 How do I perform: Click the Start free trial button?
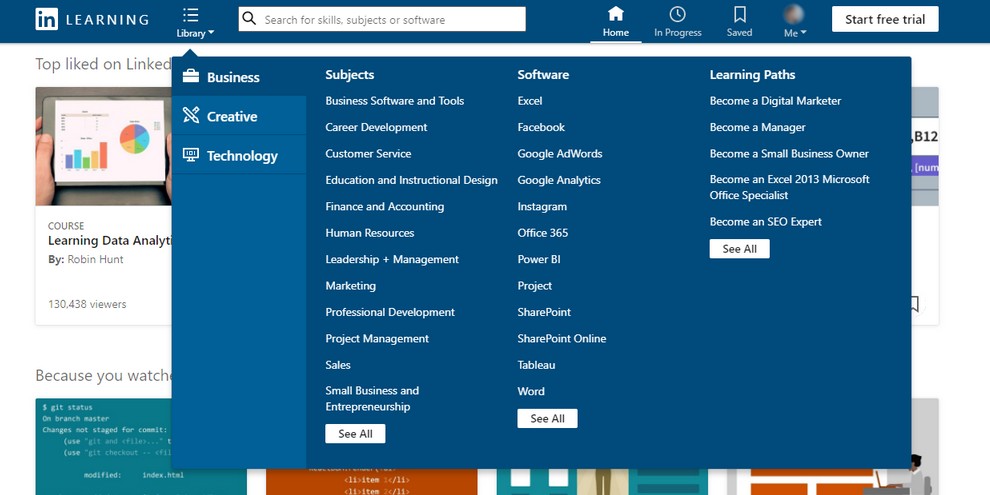[885, 19]
